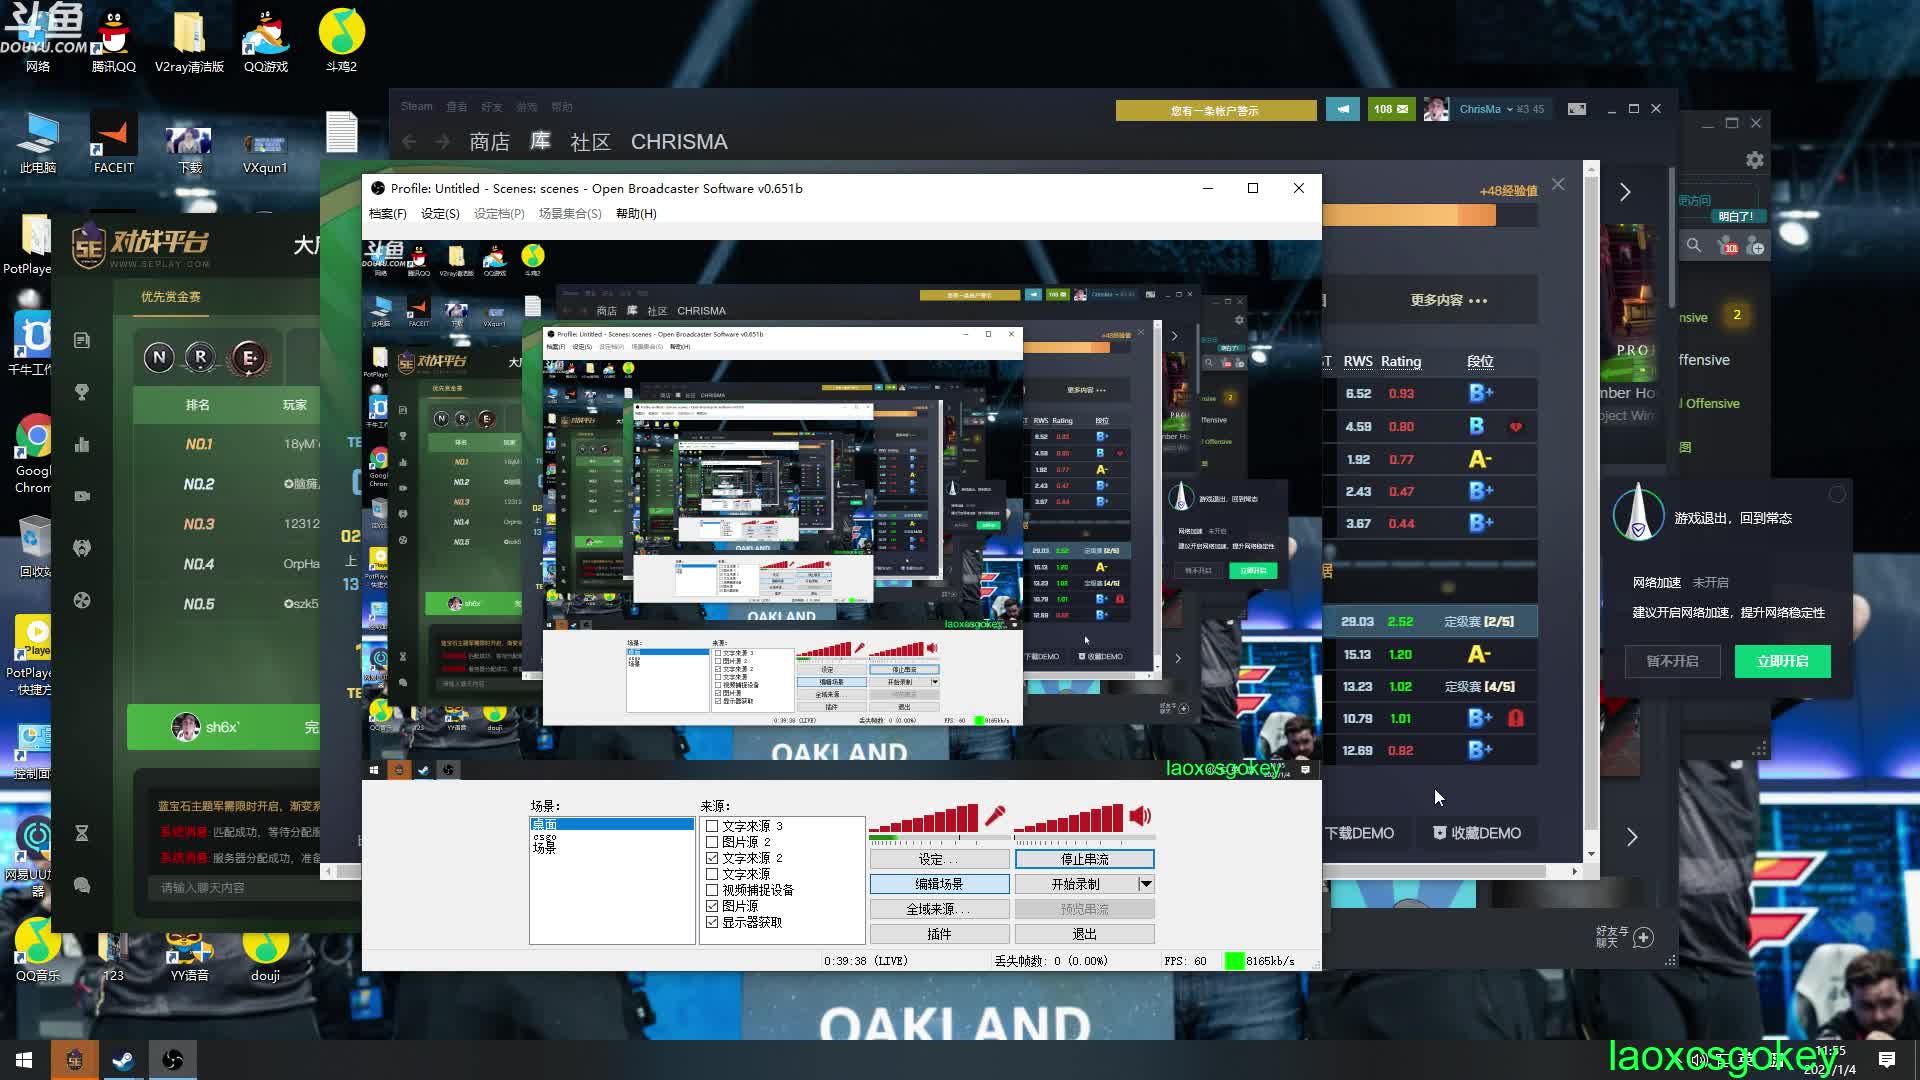Open the 开始录制 dropdown arrow
Image resolution: width=1920 pixels, height=1080 pixels.
(1146, 884)
